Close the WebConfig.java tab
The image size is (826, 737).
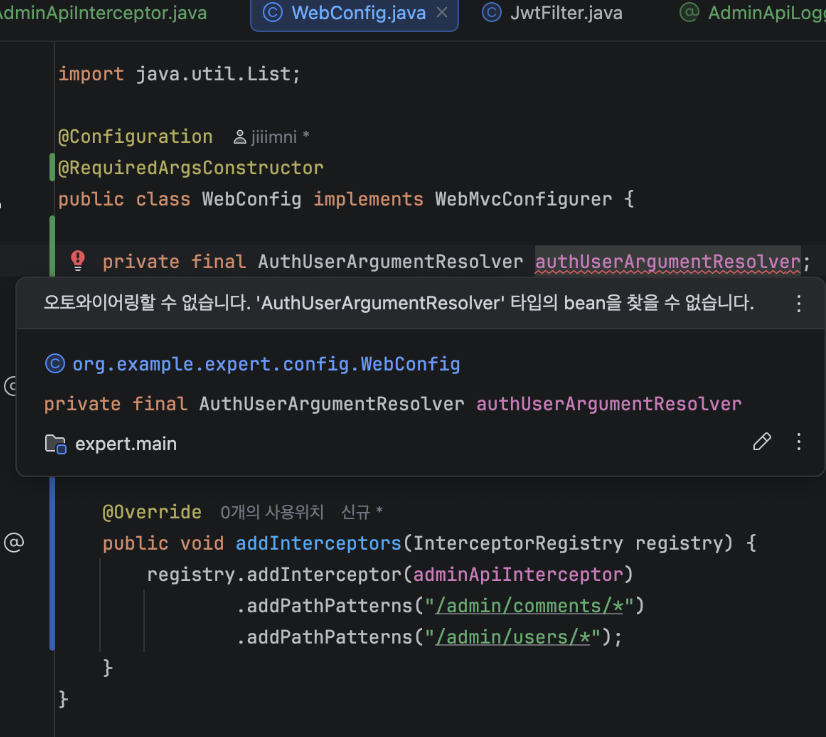[x=442, y=12]
